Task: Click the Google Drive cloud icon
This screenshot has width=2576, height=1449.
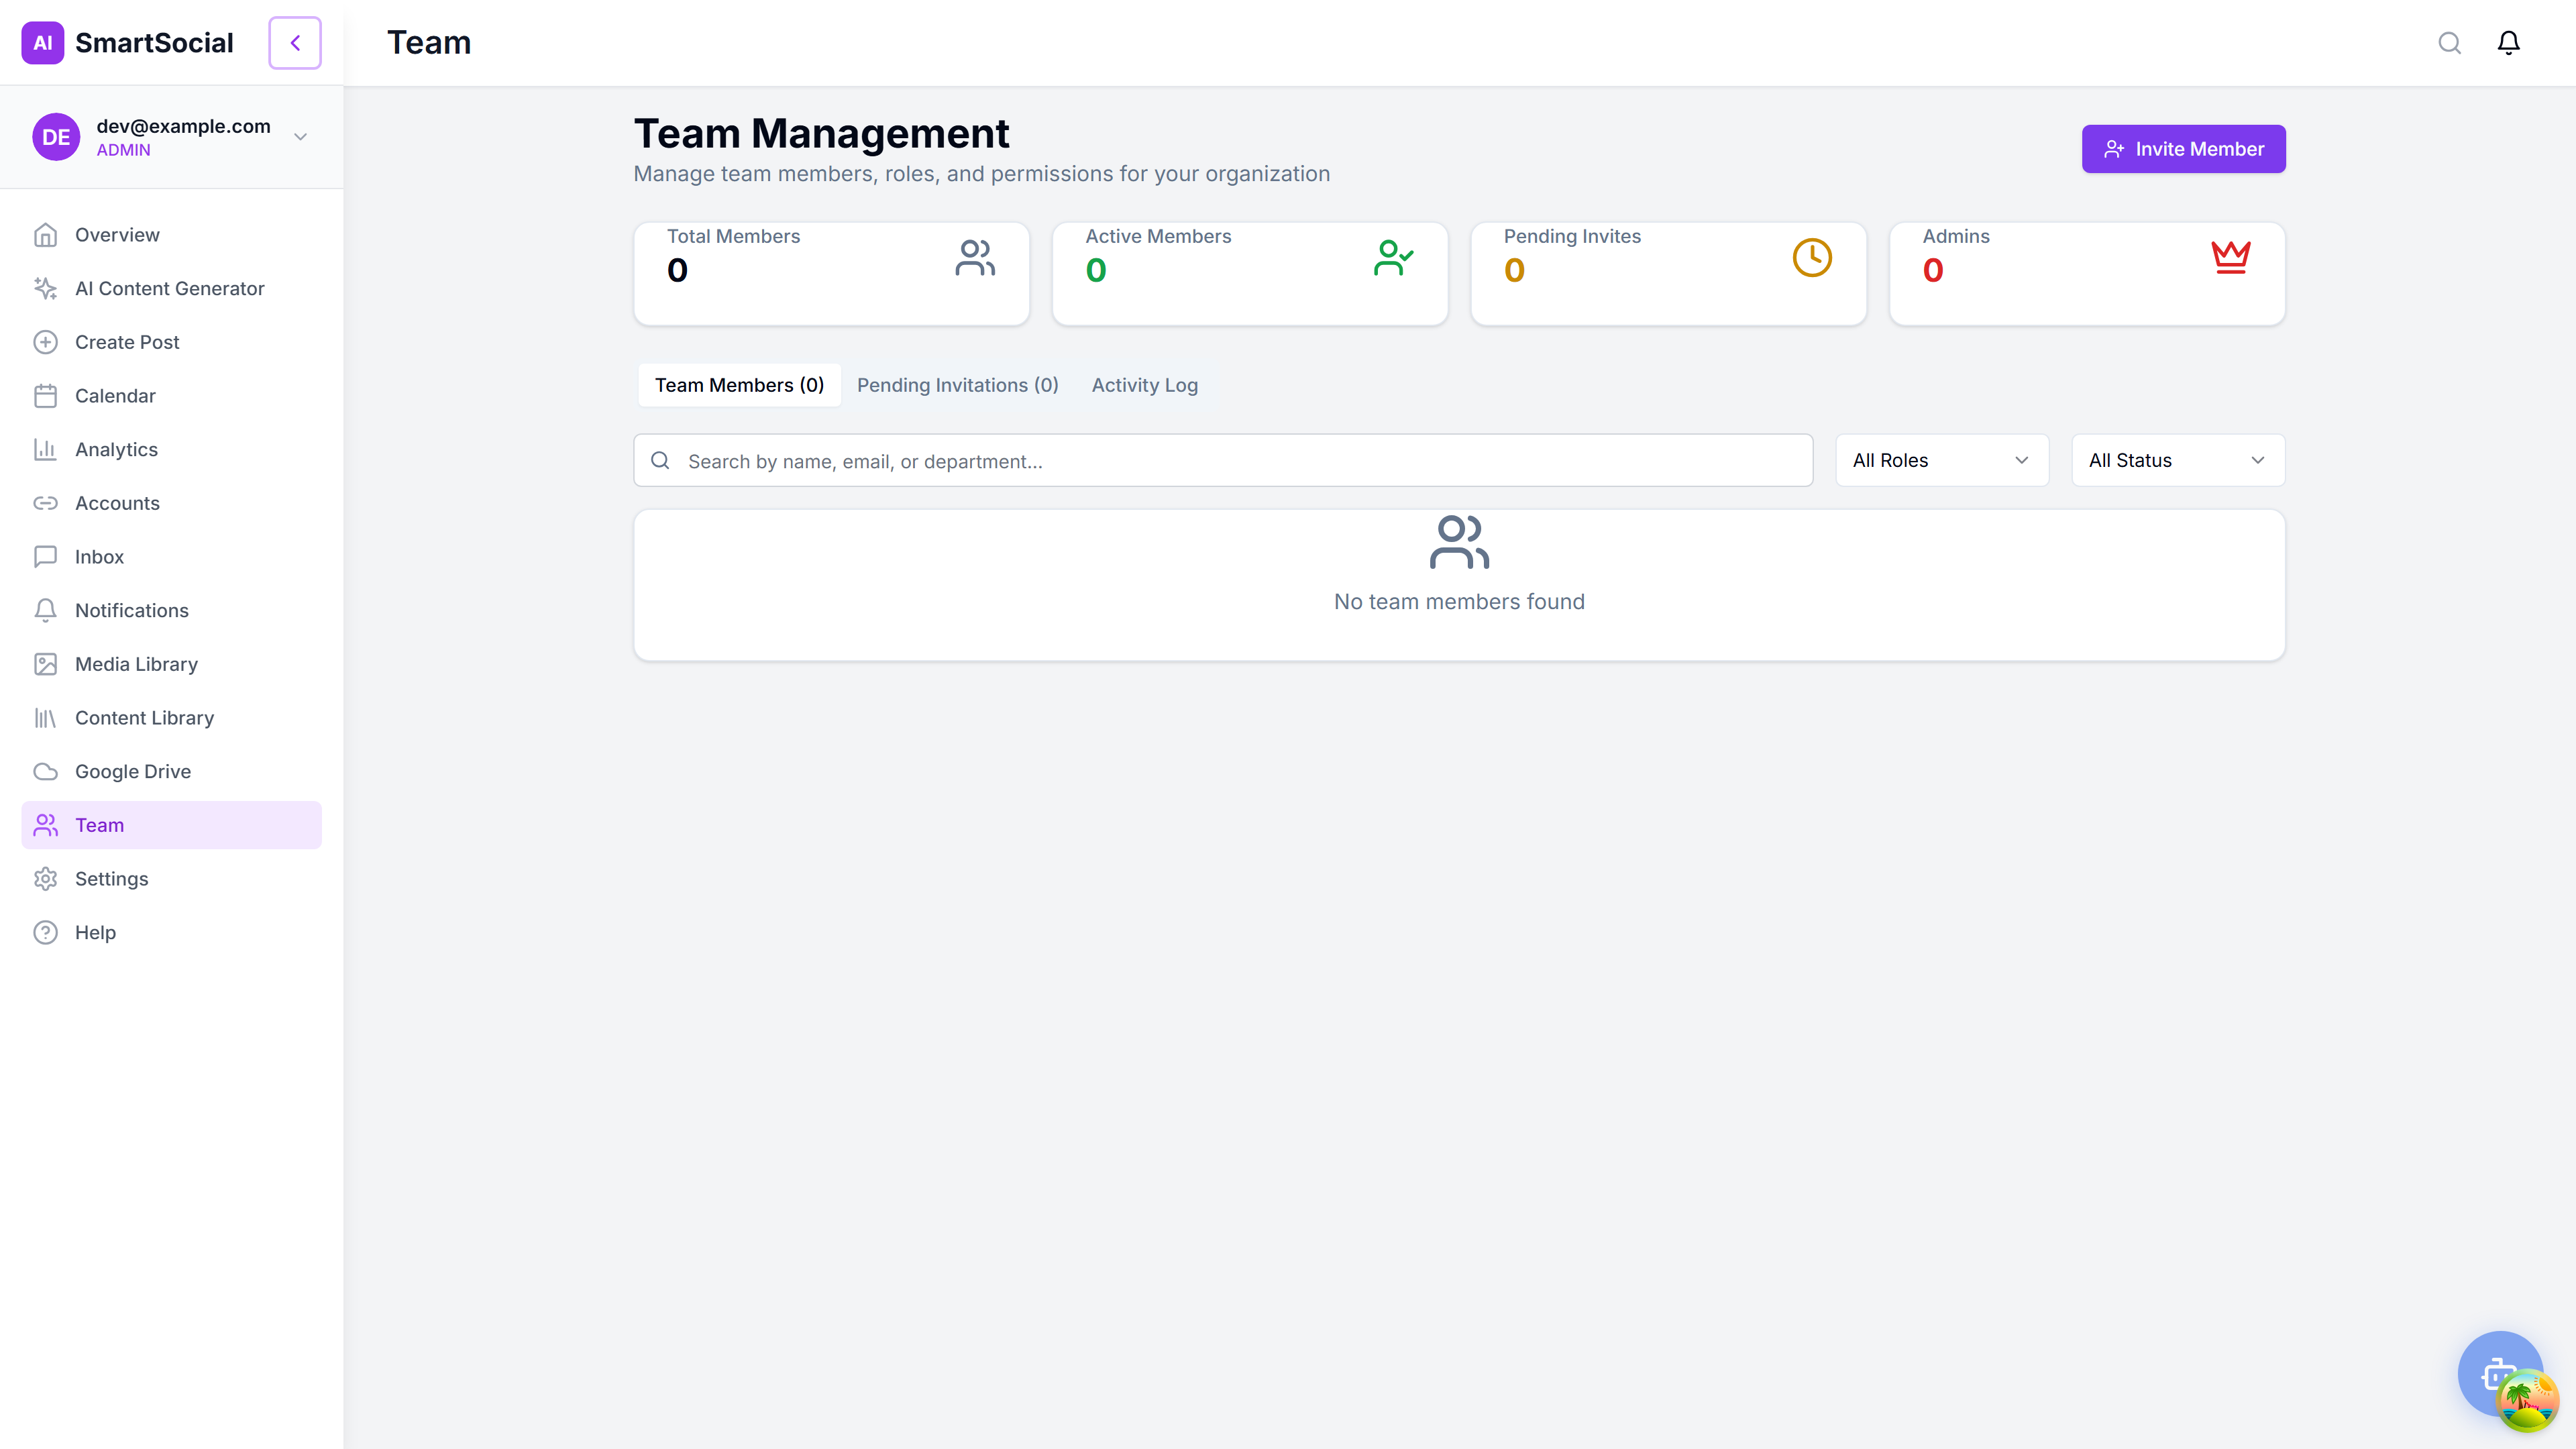Action: 47,771
